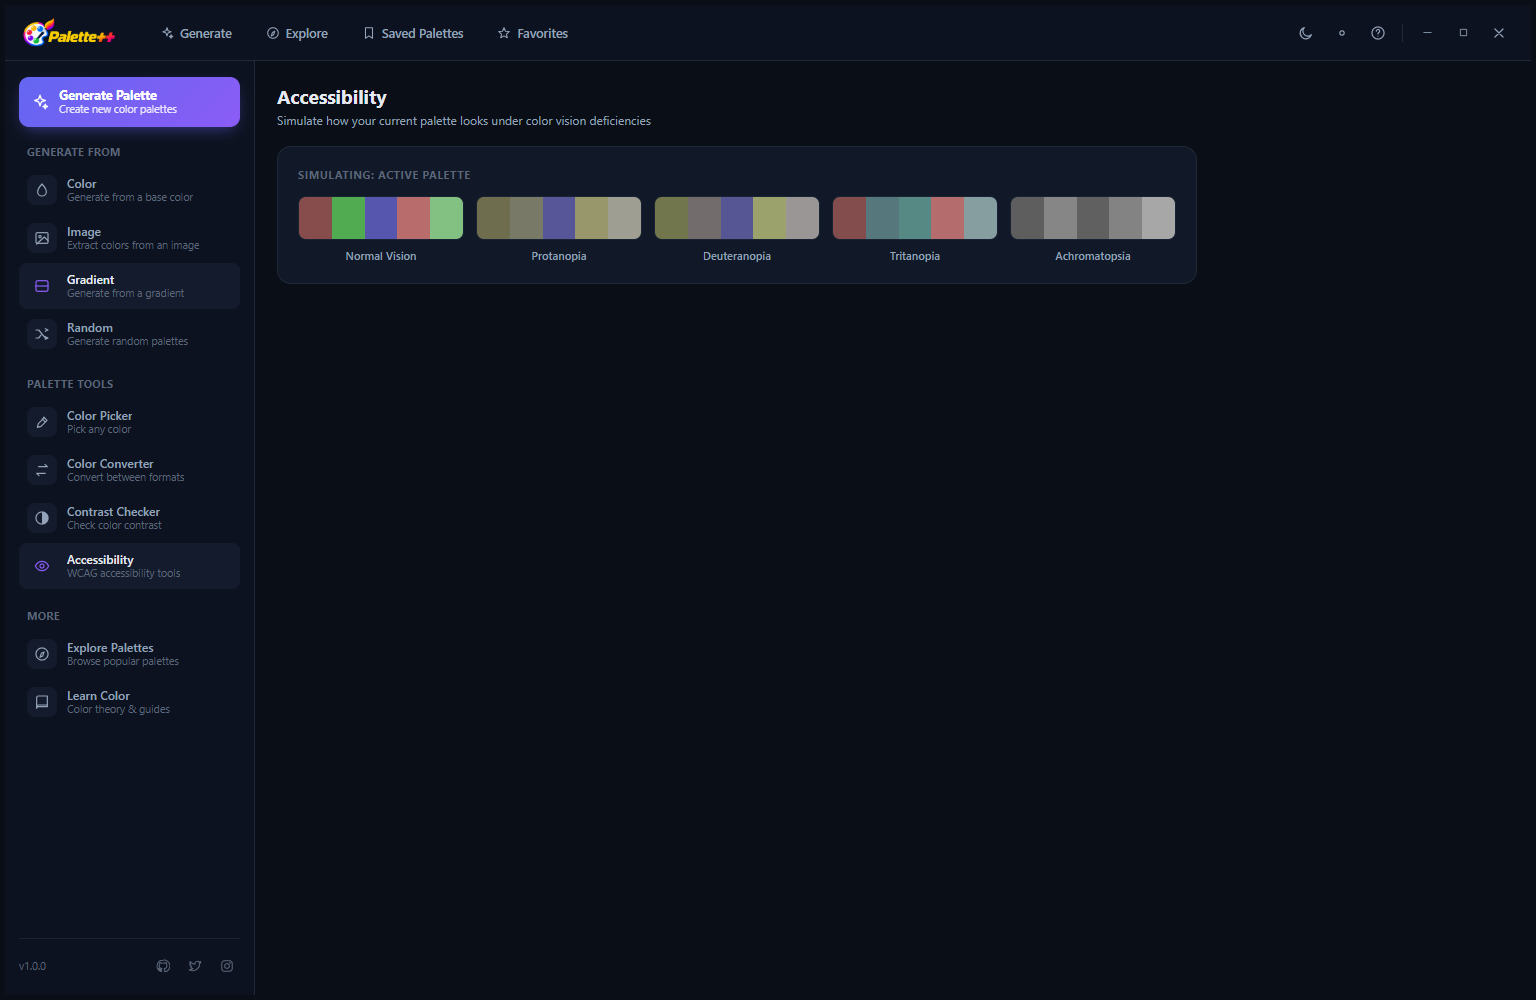Click the Accessibility page heading
The width and height of the screenshot is (1536, 1000).
tap(332, 97)
